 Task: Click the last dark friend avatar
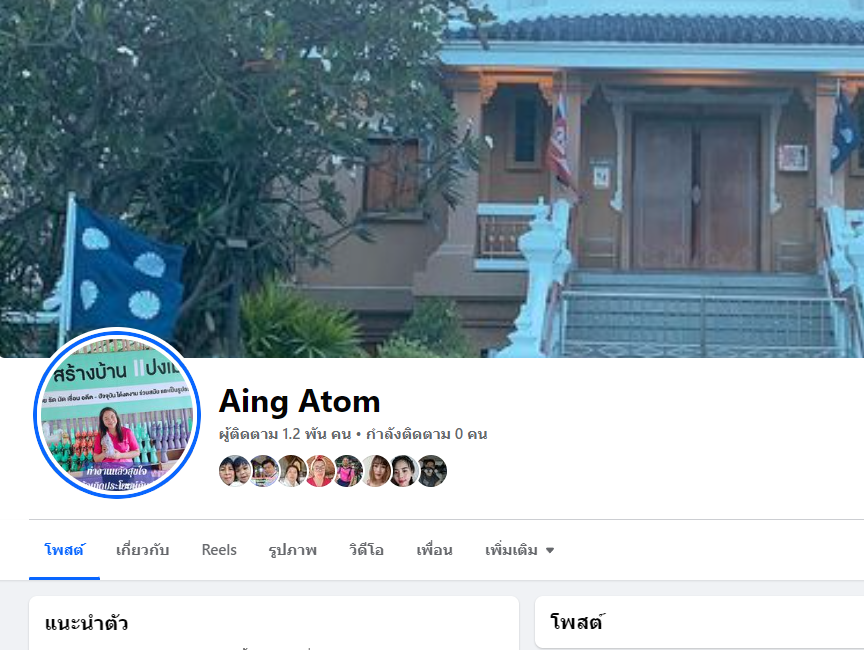click(x=432, y=471)
